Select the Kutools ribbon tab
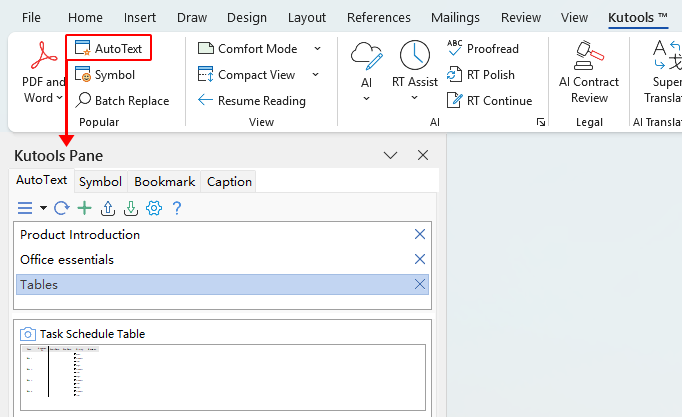Viewport: 682px width, 417px height. (x=638, y=18)
